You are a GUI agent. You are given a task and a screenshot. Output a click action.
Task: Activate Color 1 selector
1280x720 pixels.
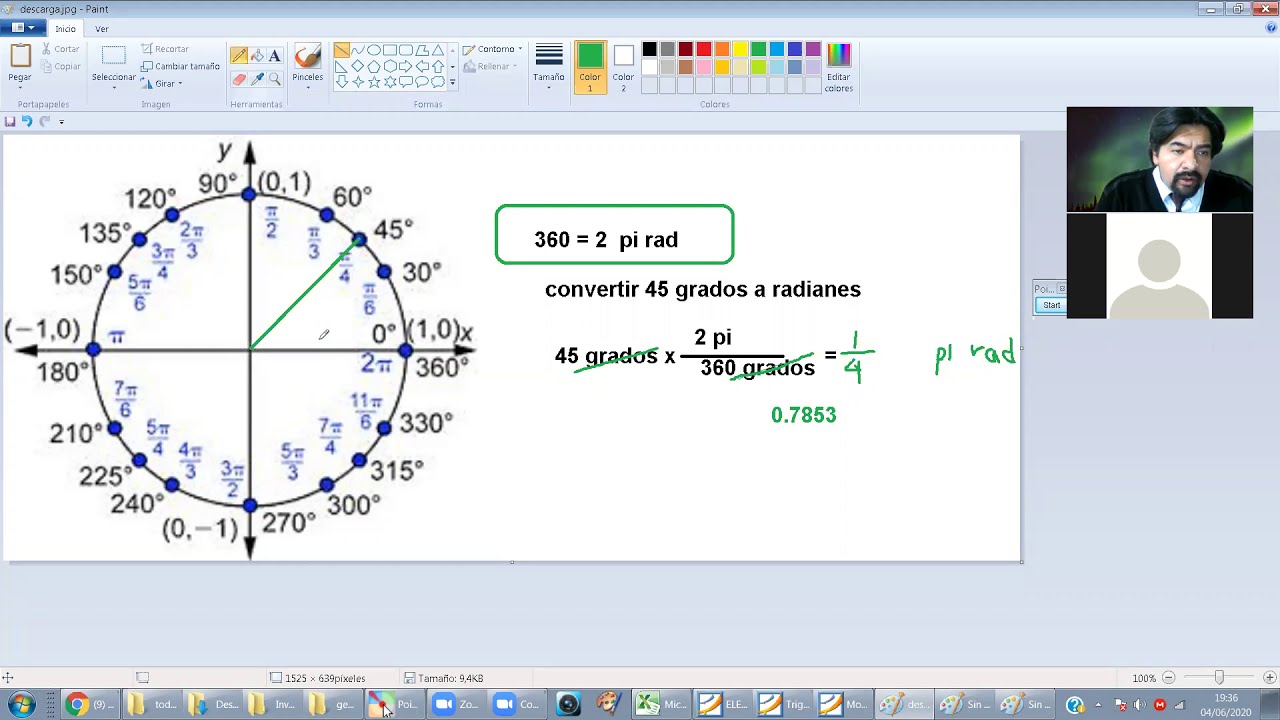(590, 68)
